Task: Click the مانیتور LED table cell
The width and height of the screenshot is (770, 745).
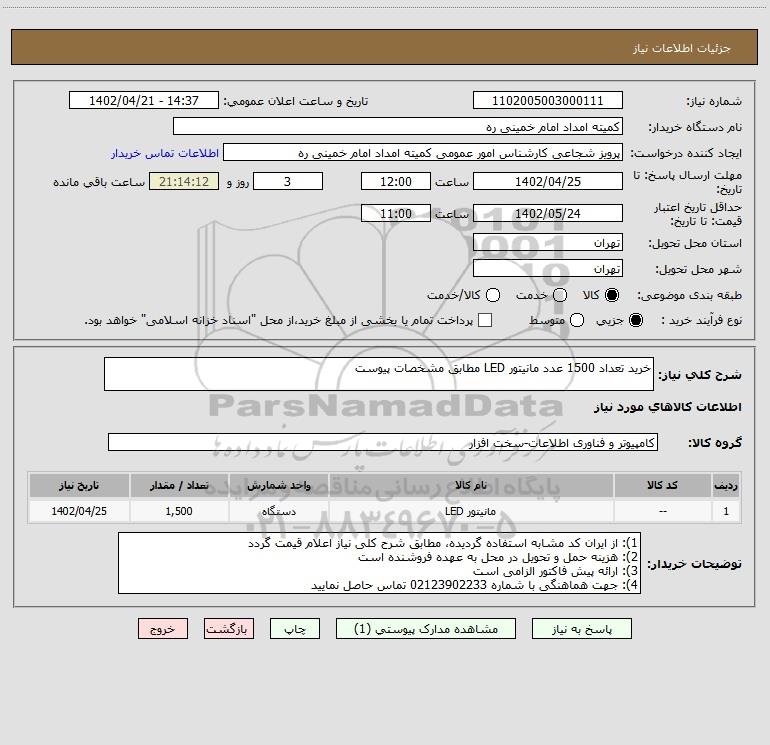Action: (471, 511)
